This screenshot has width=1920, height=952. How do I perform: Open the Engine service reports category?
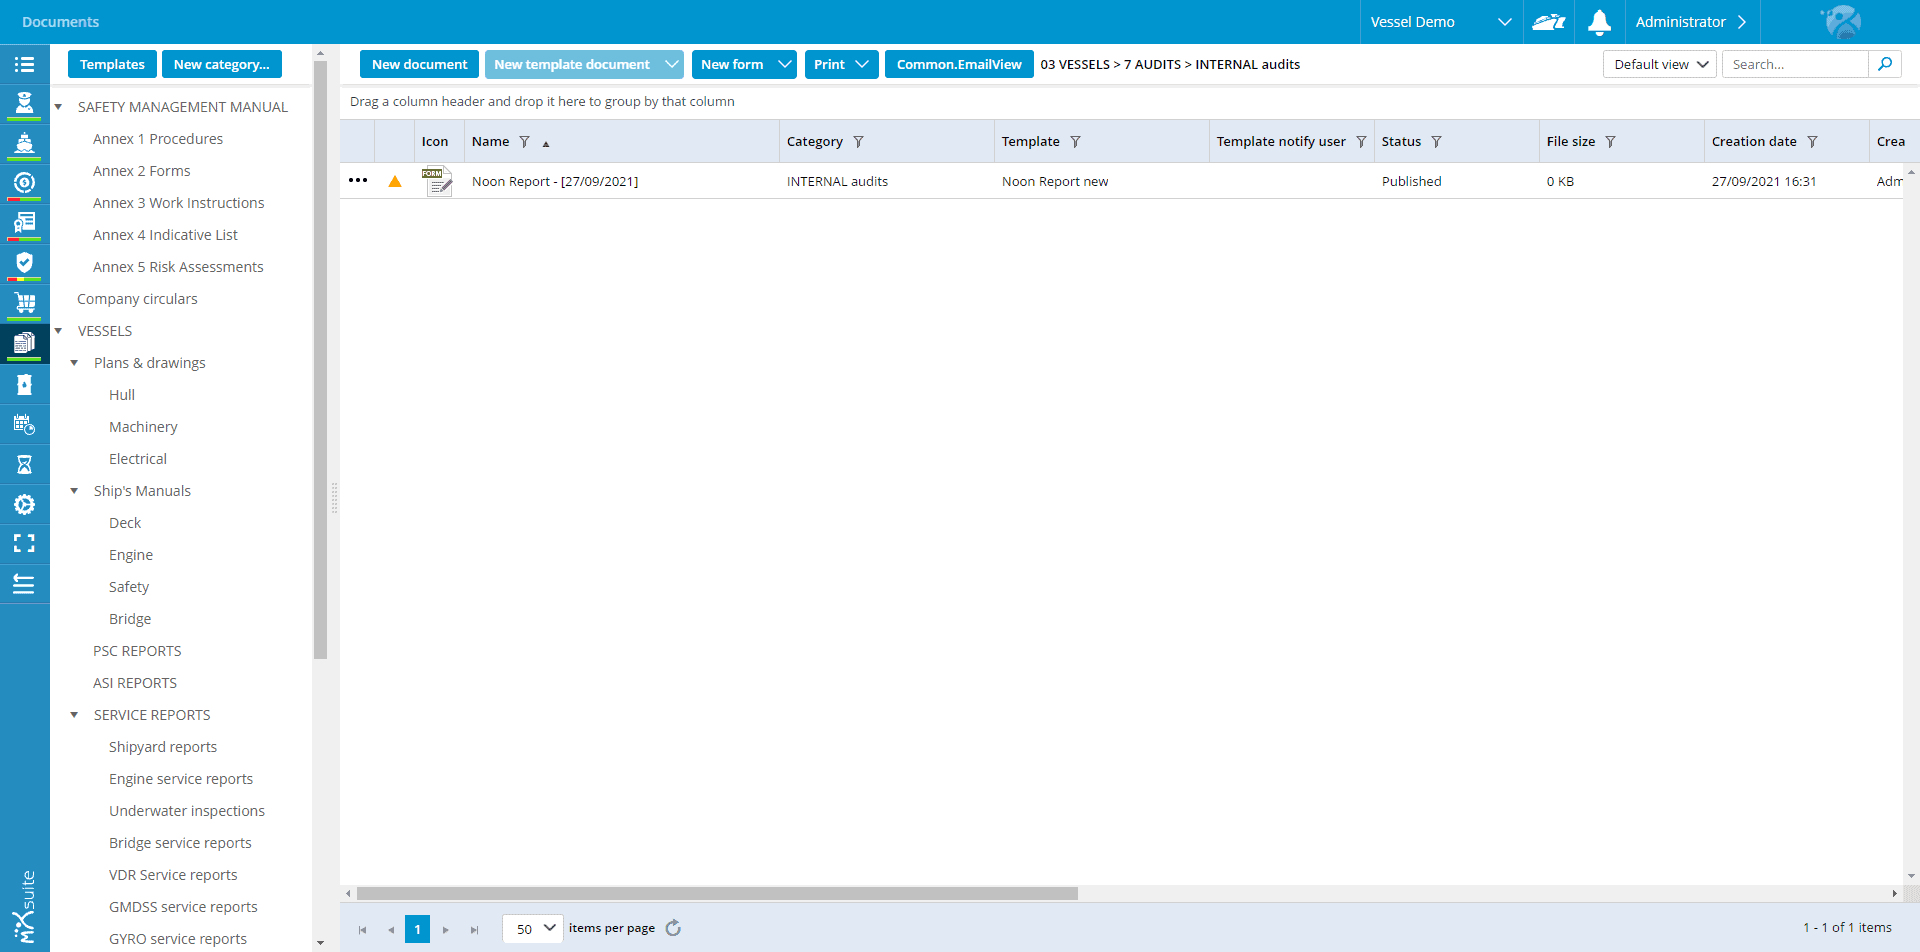pyautogui.click(x=180, y=779)
